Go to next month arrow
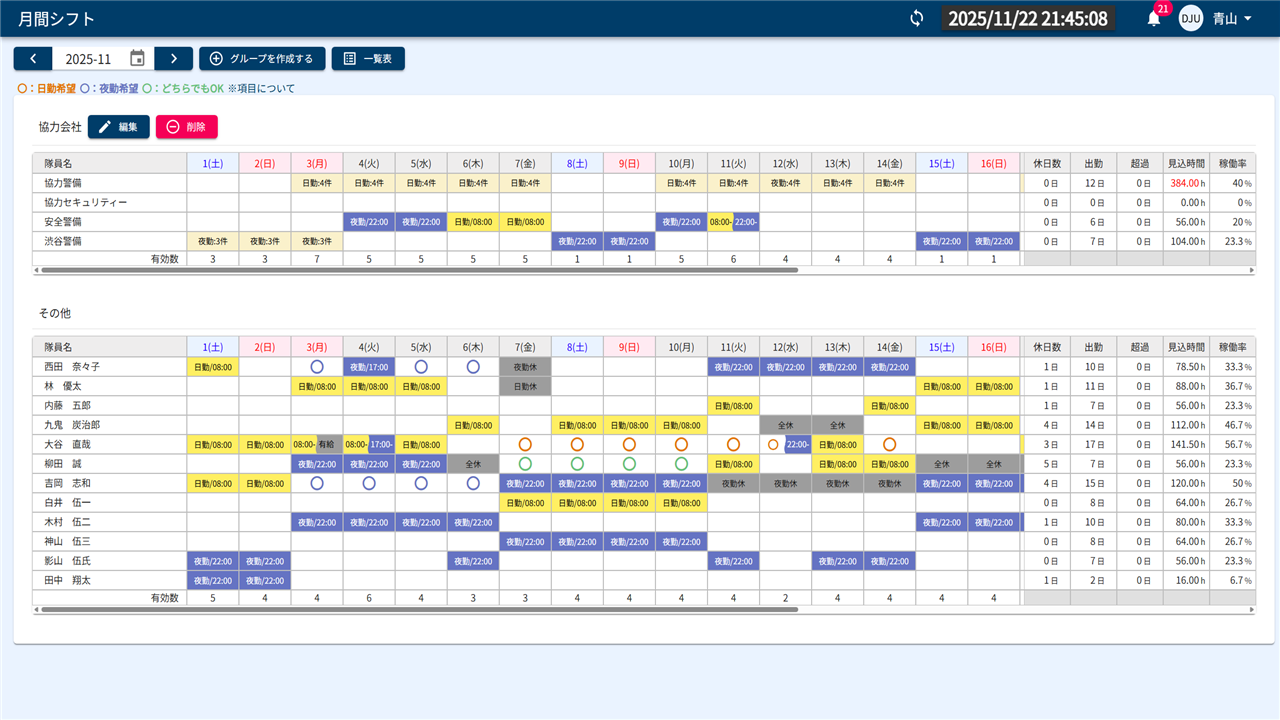Image resolution: width=1280 pixels, height=720 pixels. coord(174,59)
